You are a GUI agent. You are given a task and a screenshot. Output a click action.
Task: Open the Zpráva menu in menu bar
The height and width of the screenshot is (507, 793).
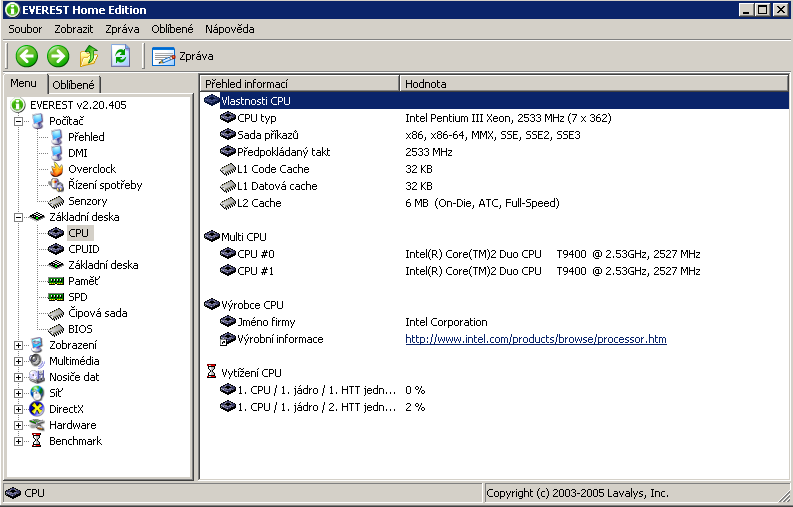(122, 29)
